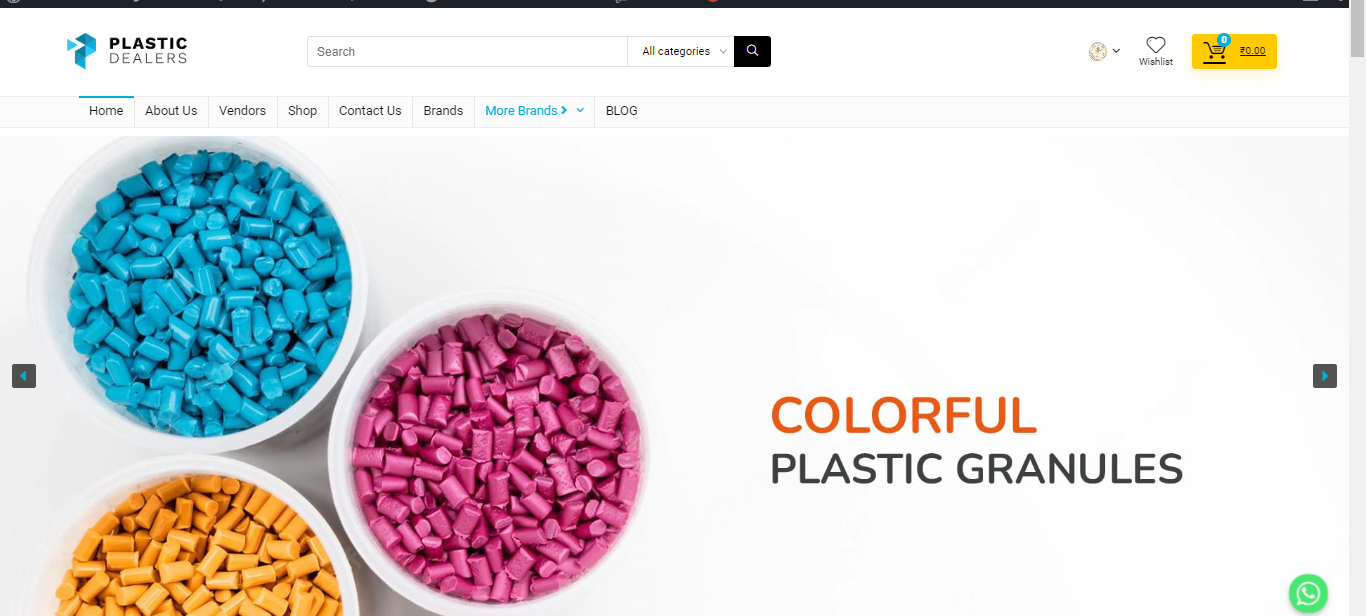Click the Plastic Dealers logo
Viewport: 1366px width, 616px height.
coord(127,51)
